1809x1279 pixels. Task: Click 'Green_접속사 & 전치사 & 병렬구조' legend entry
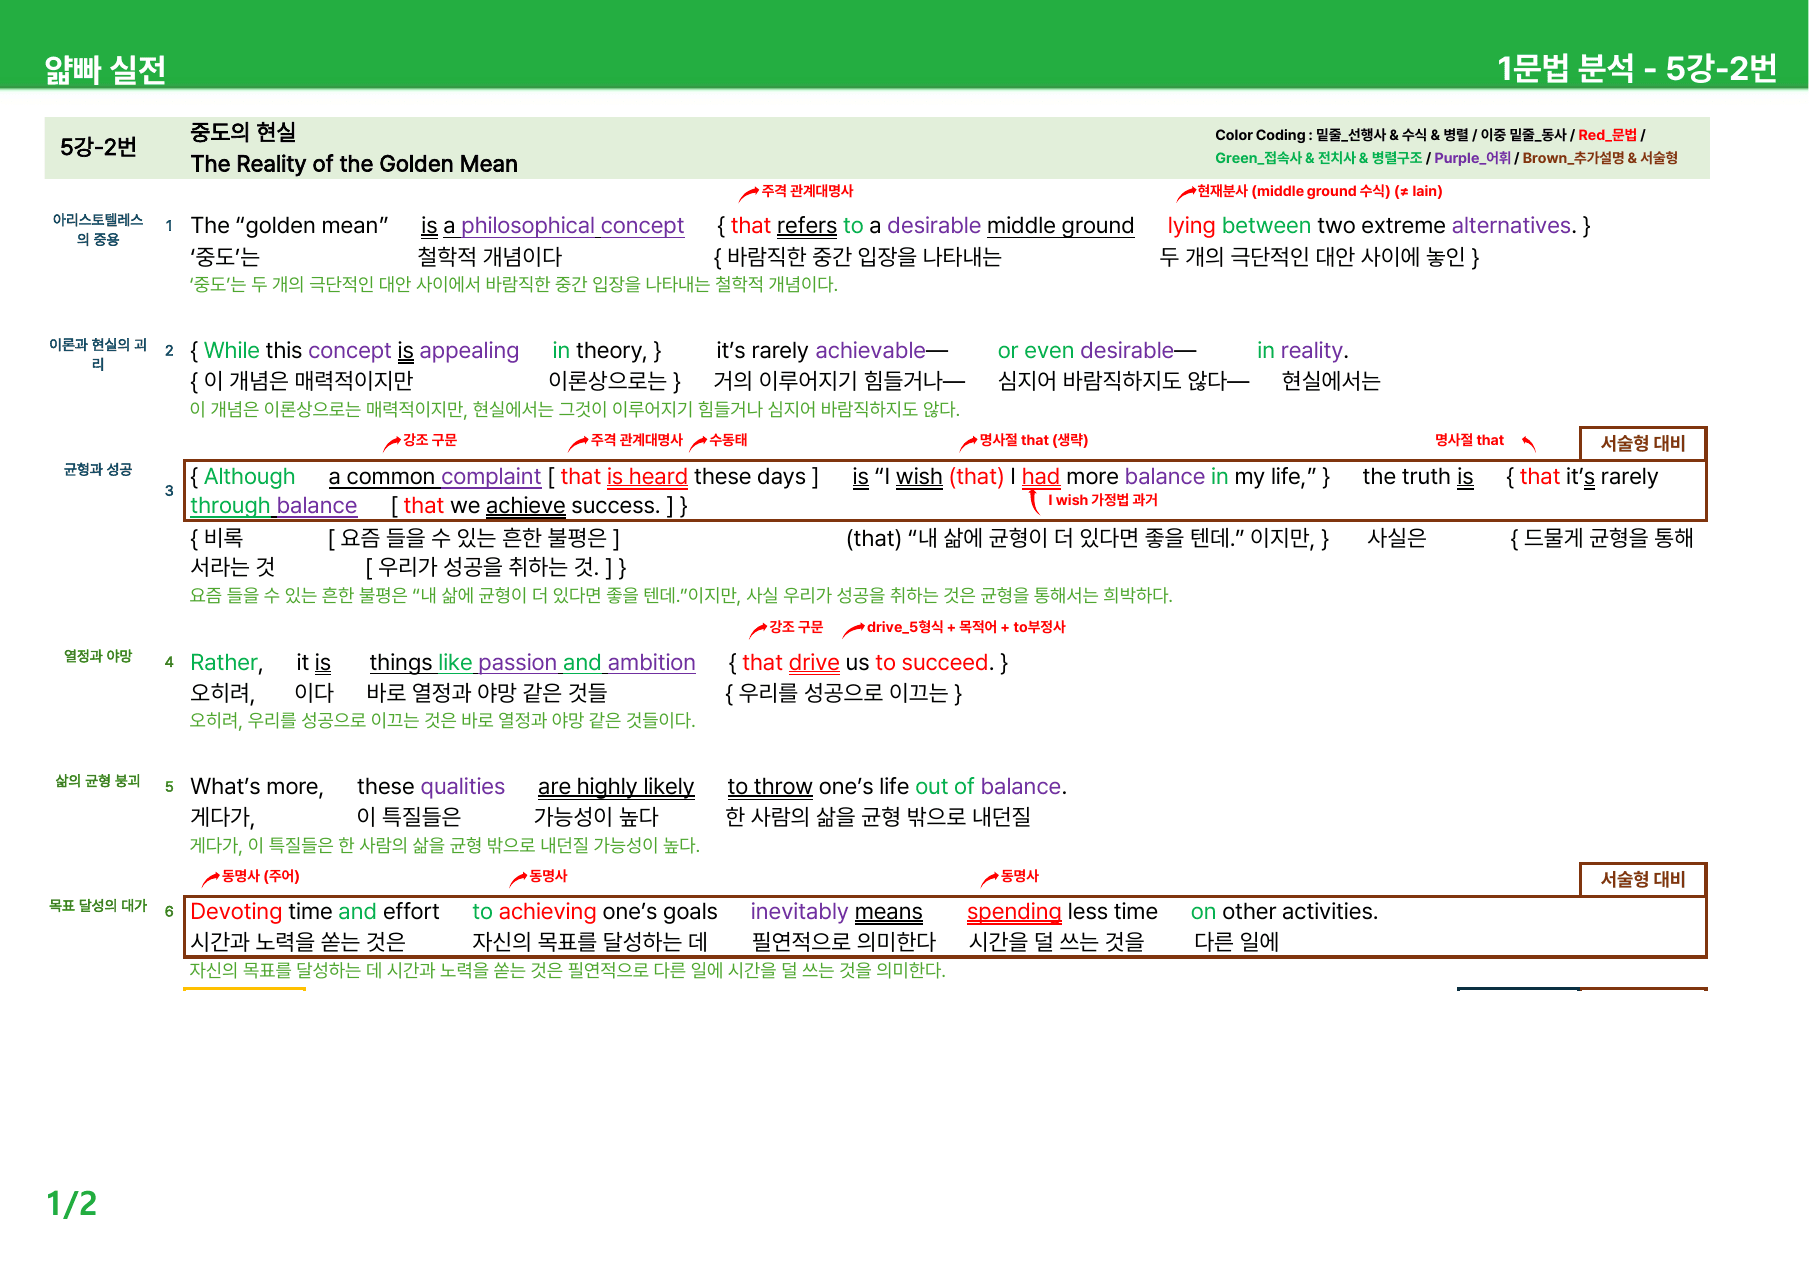(1318, 158)
